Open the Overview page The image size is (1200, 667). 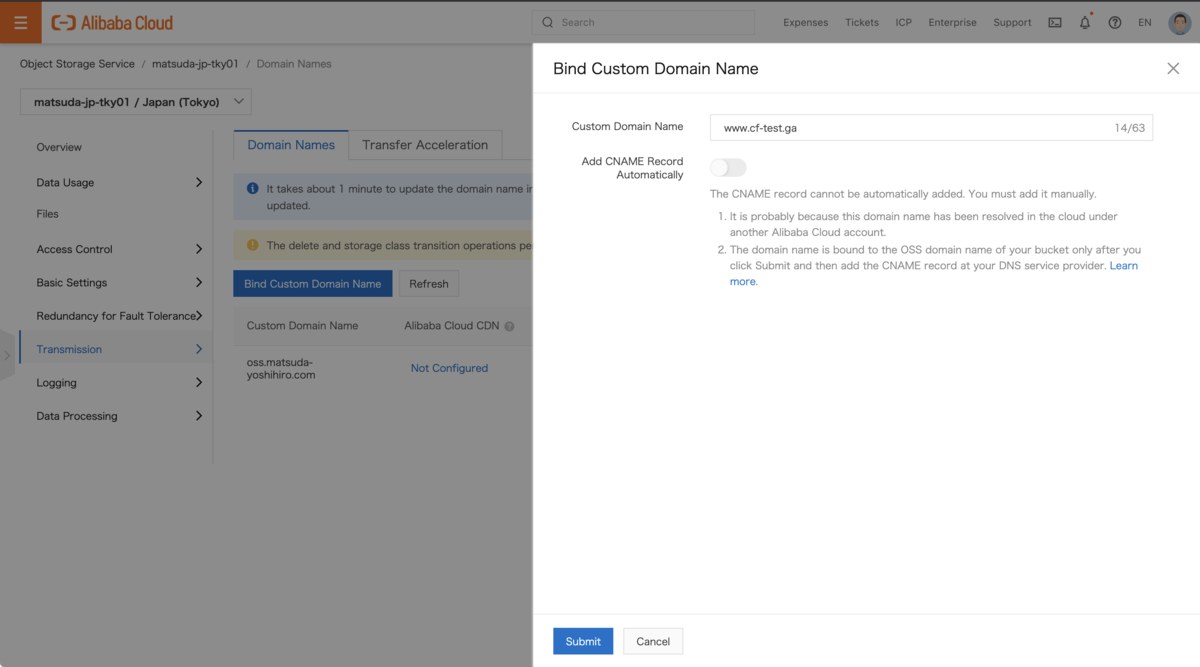coord(59,147)
